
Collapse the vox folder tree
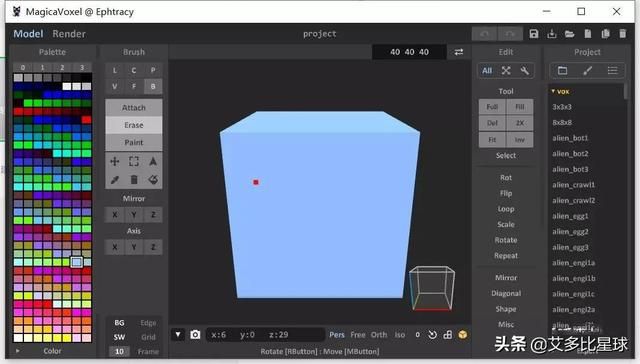click(x=553, y=91)
